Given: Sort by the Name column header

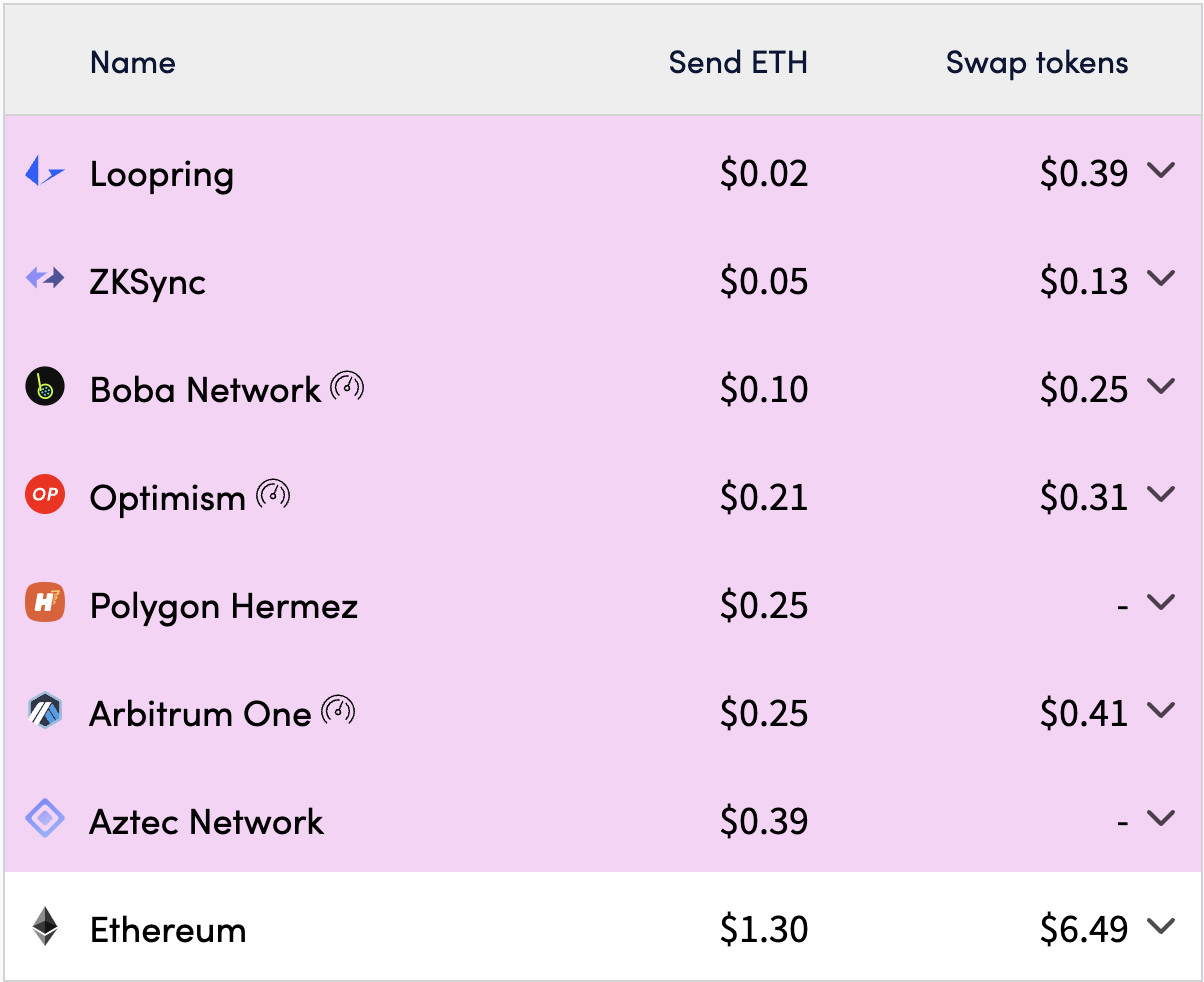Looking at the screenshot, I should 132,63.
